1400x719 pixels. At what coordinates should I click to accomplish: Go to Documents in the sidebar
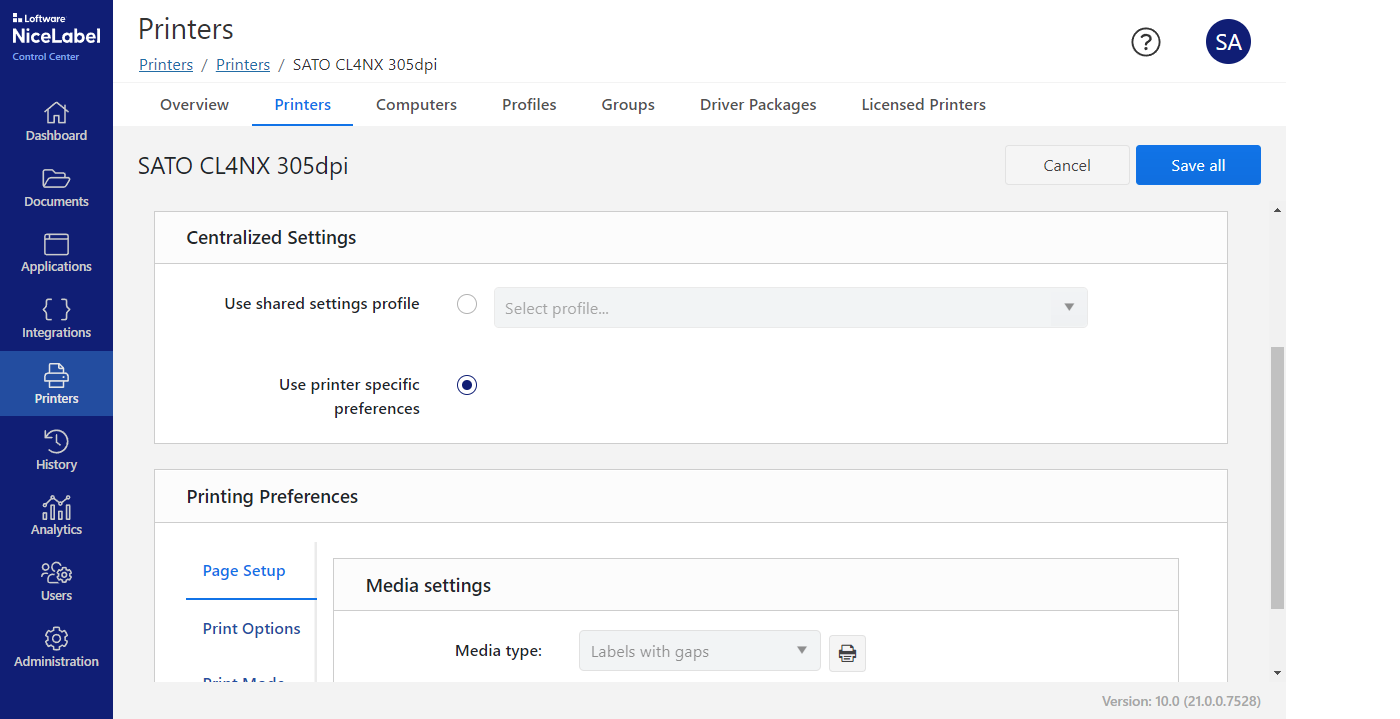[x=56, y=187]
